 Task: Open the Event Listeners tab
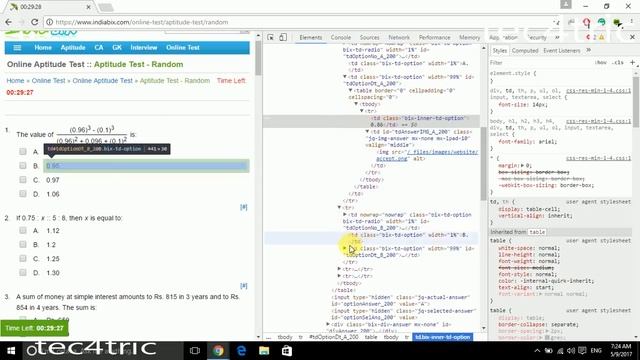point(562,51)
